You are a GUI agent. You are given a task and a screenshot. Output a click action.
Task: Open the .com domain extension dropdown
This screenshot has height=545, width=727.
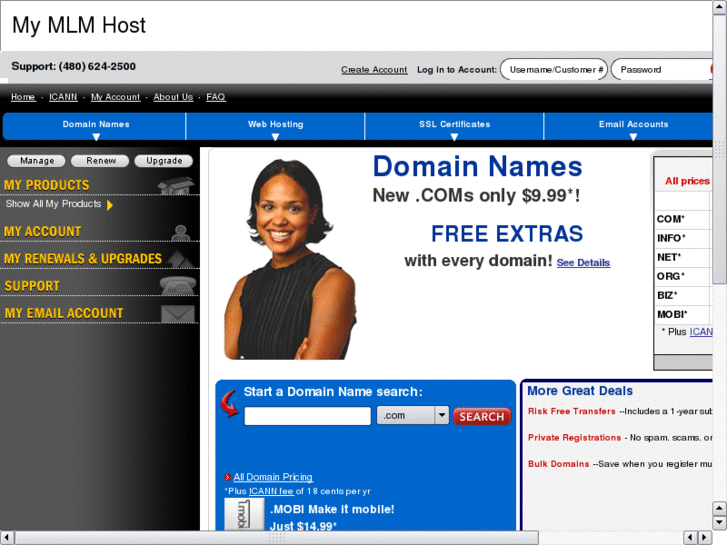413,415
